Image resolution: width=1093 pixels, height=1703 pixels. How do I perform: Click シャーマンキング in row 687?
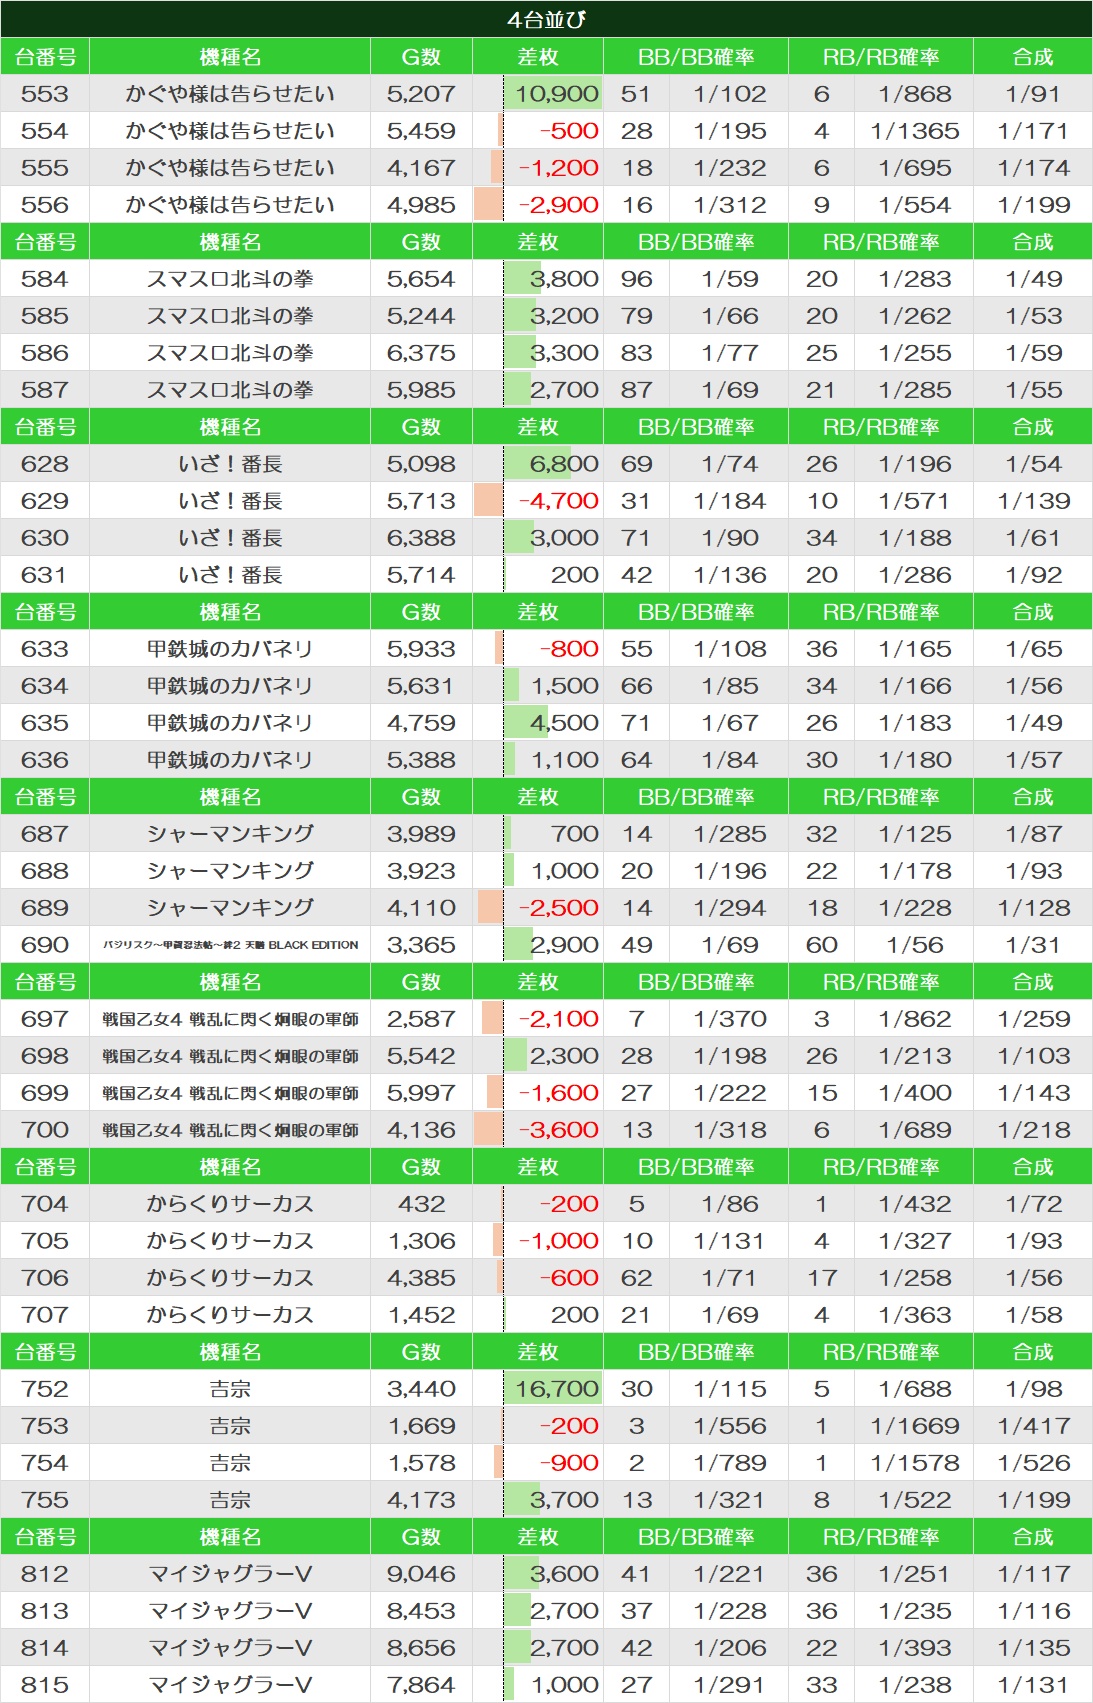(x=230, y=834)
